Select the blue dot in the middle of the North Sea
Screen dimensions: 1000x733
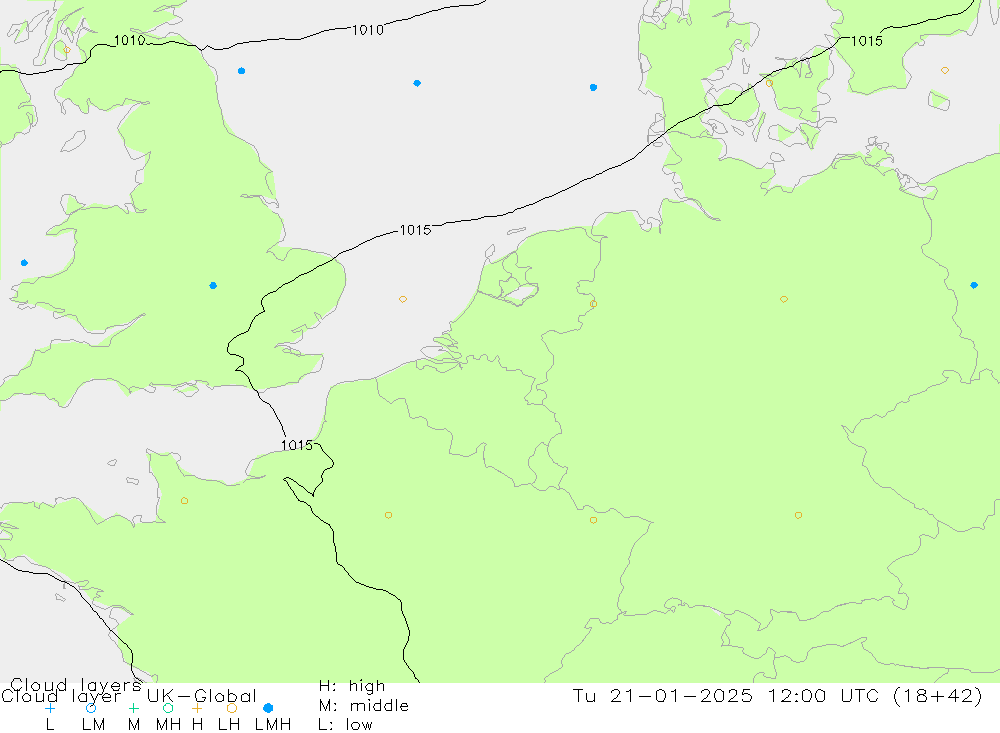[x=417, y=83]
